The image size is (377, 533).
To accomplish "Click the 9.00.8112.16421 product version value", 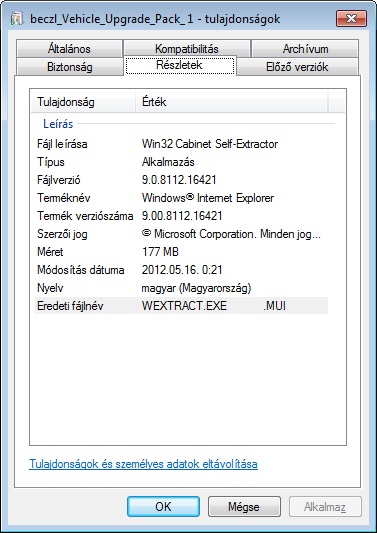I will (x=182, y=216).
